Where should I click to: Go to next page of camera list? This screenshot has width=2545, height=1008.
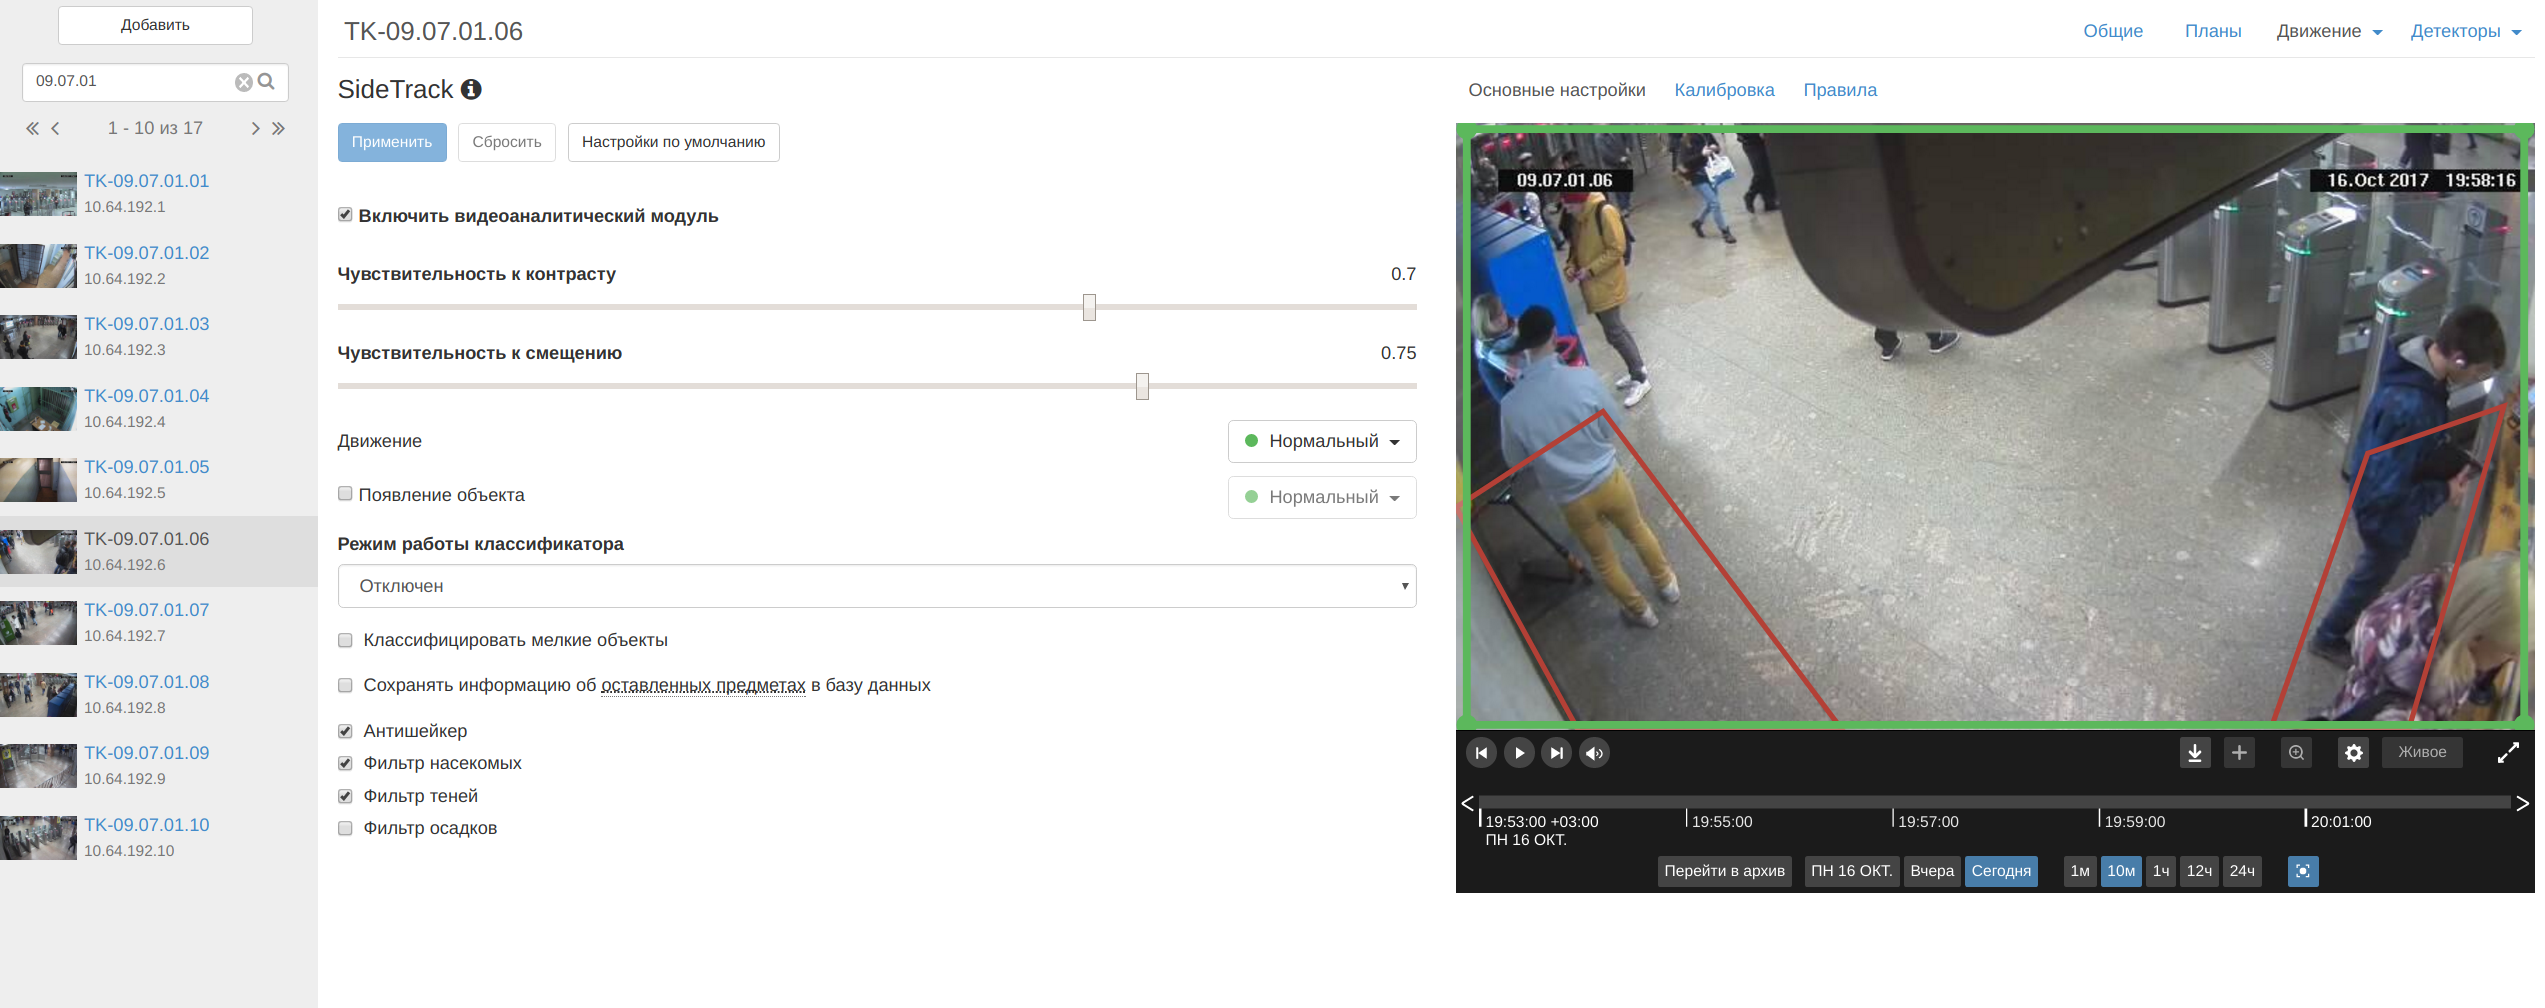pos(255,128)
